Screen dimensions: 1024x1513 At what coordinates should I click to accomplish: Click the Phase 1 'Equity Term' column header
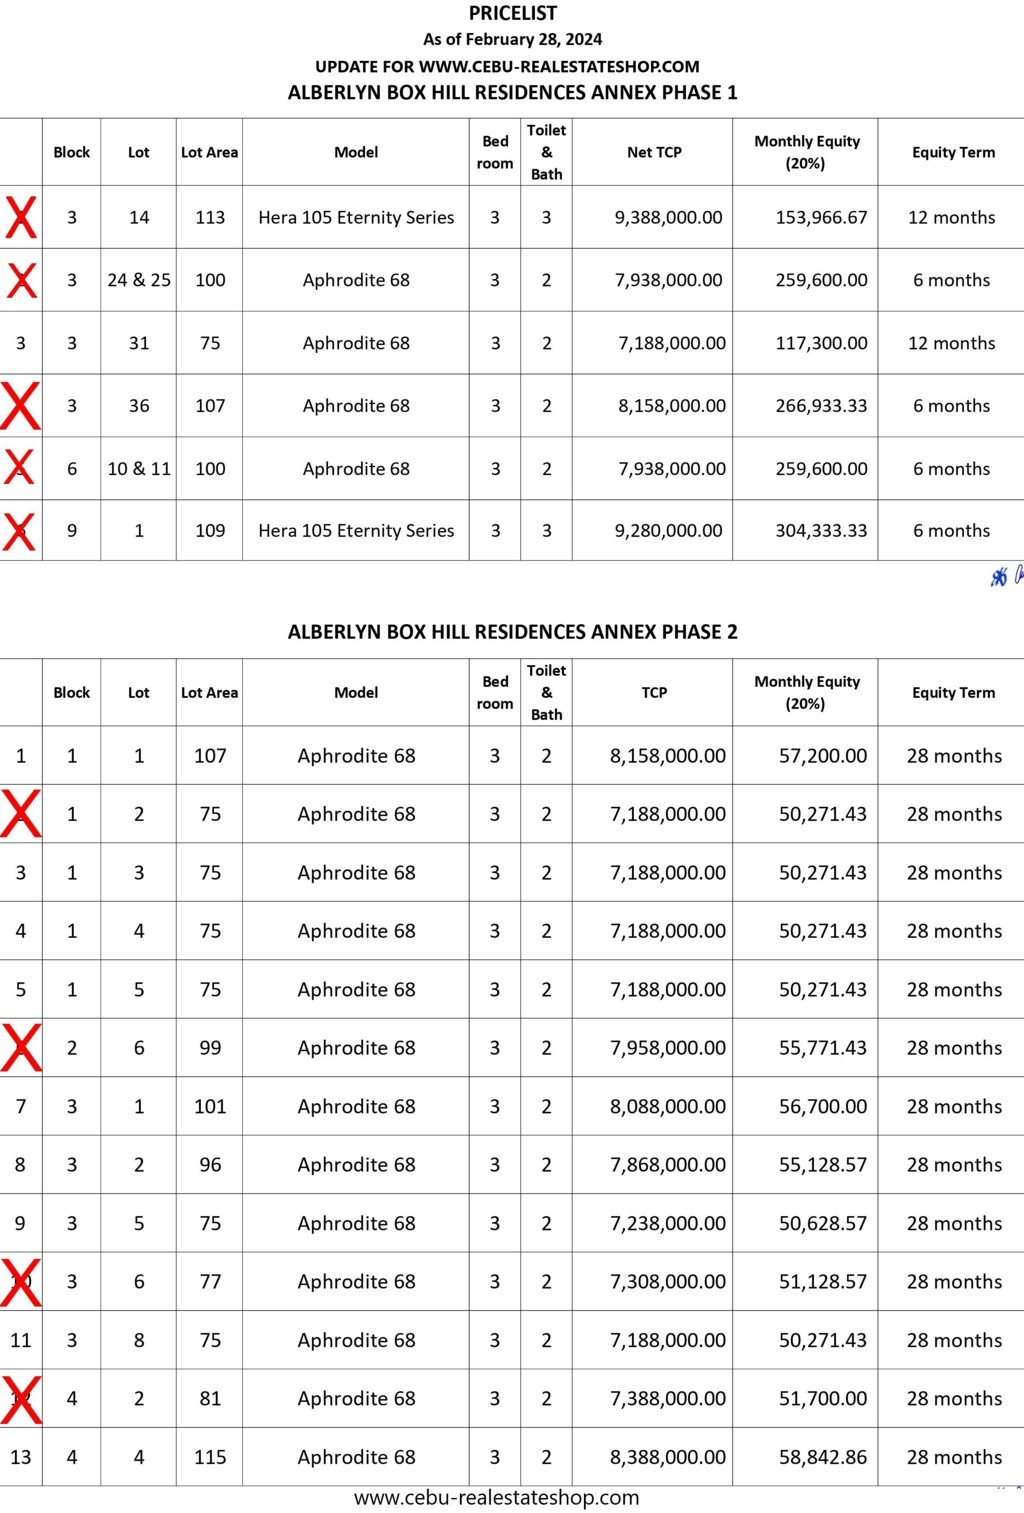(x=953, y=152)
